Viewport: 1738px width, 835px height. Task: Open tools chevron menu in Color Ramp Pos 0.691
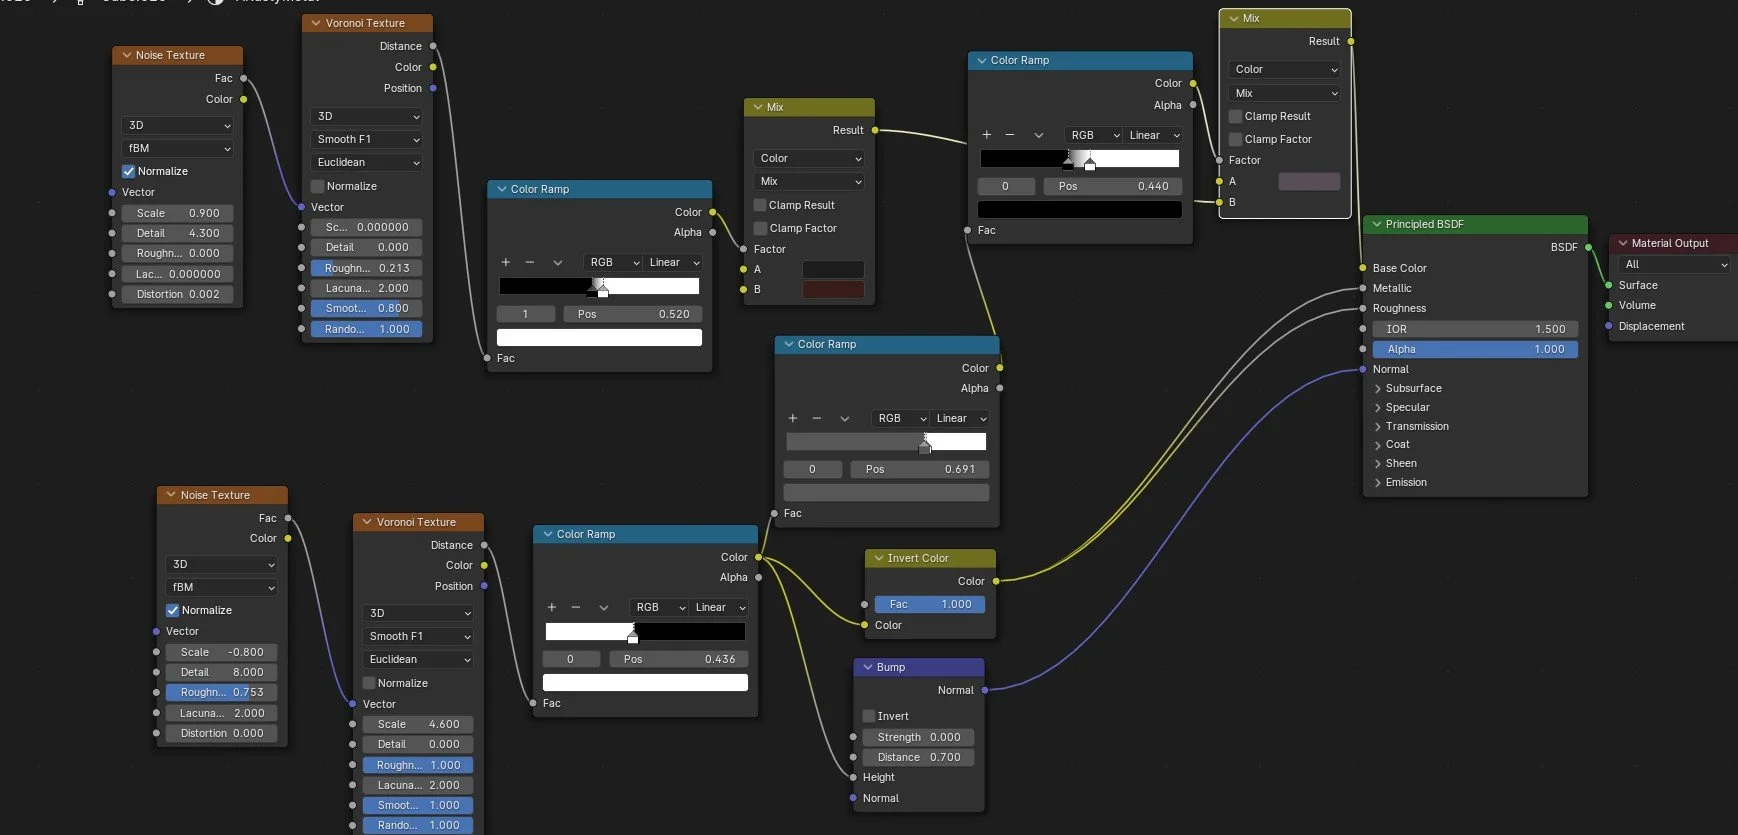point(845,418)
